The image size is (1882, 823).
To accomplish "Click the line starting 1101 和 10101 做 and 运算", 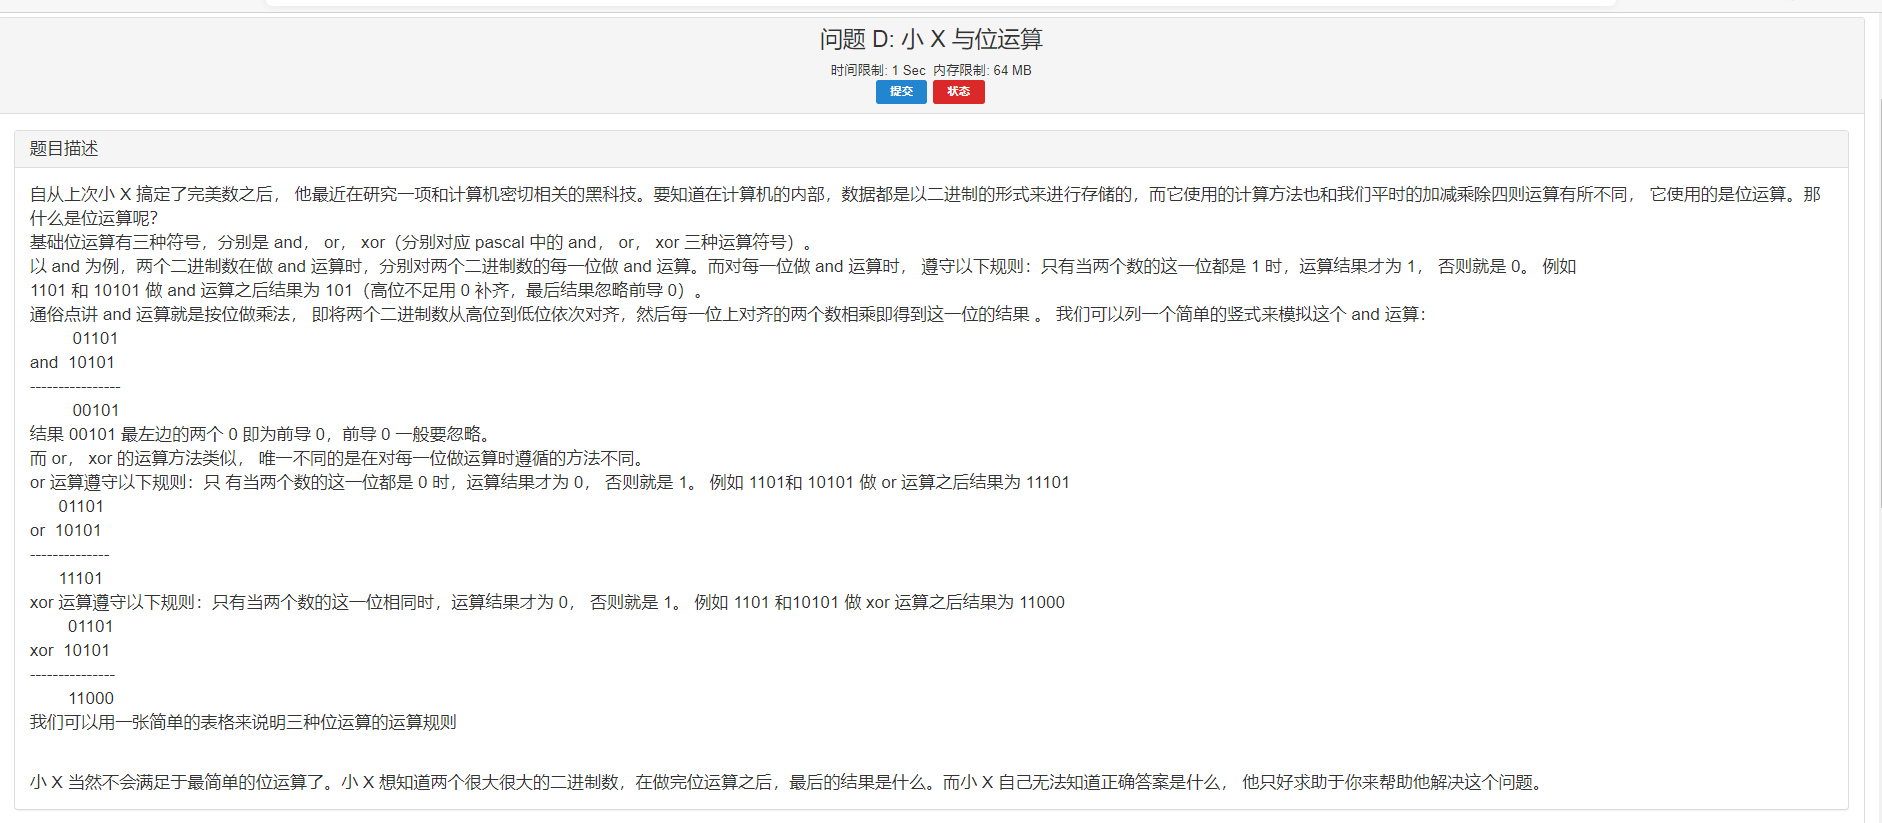I will (x=367, y=290).
